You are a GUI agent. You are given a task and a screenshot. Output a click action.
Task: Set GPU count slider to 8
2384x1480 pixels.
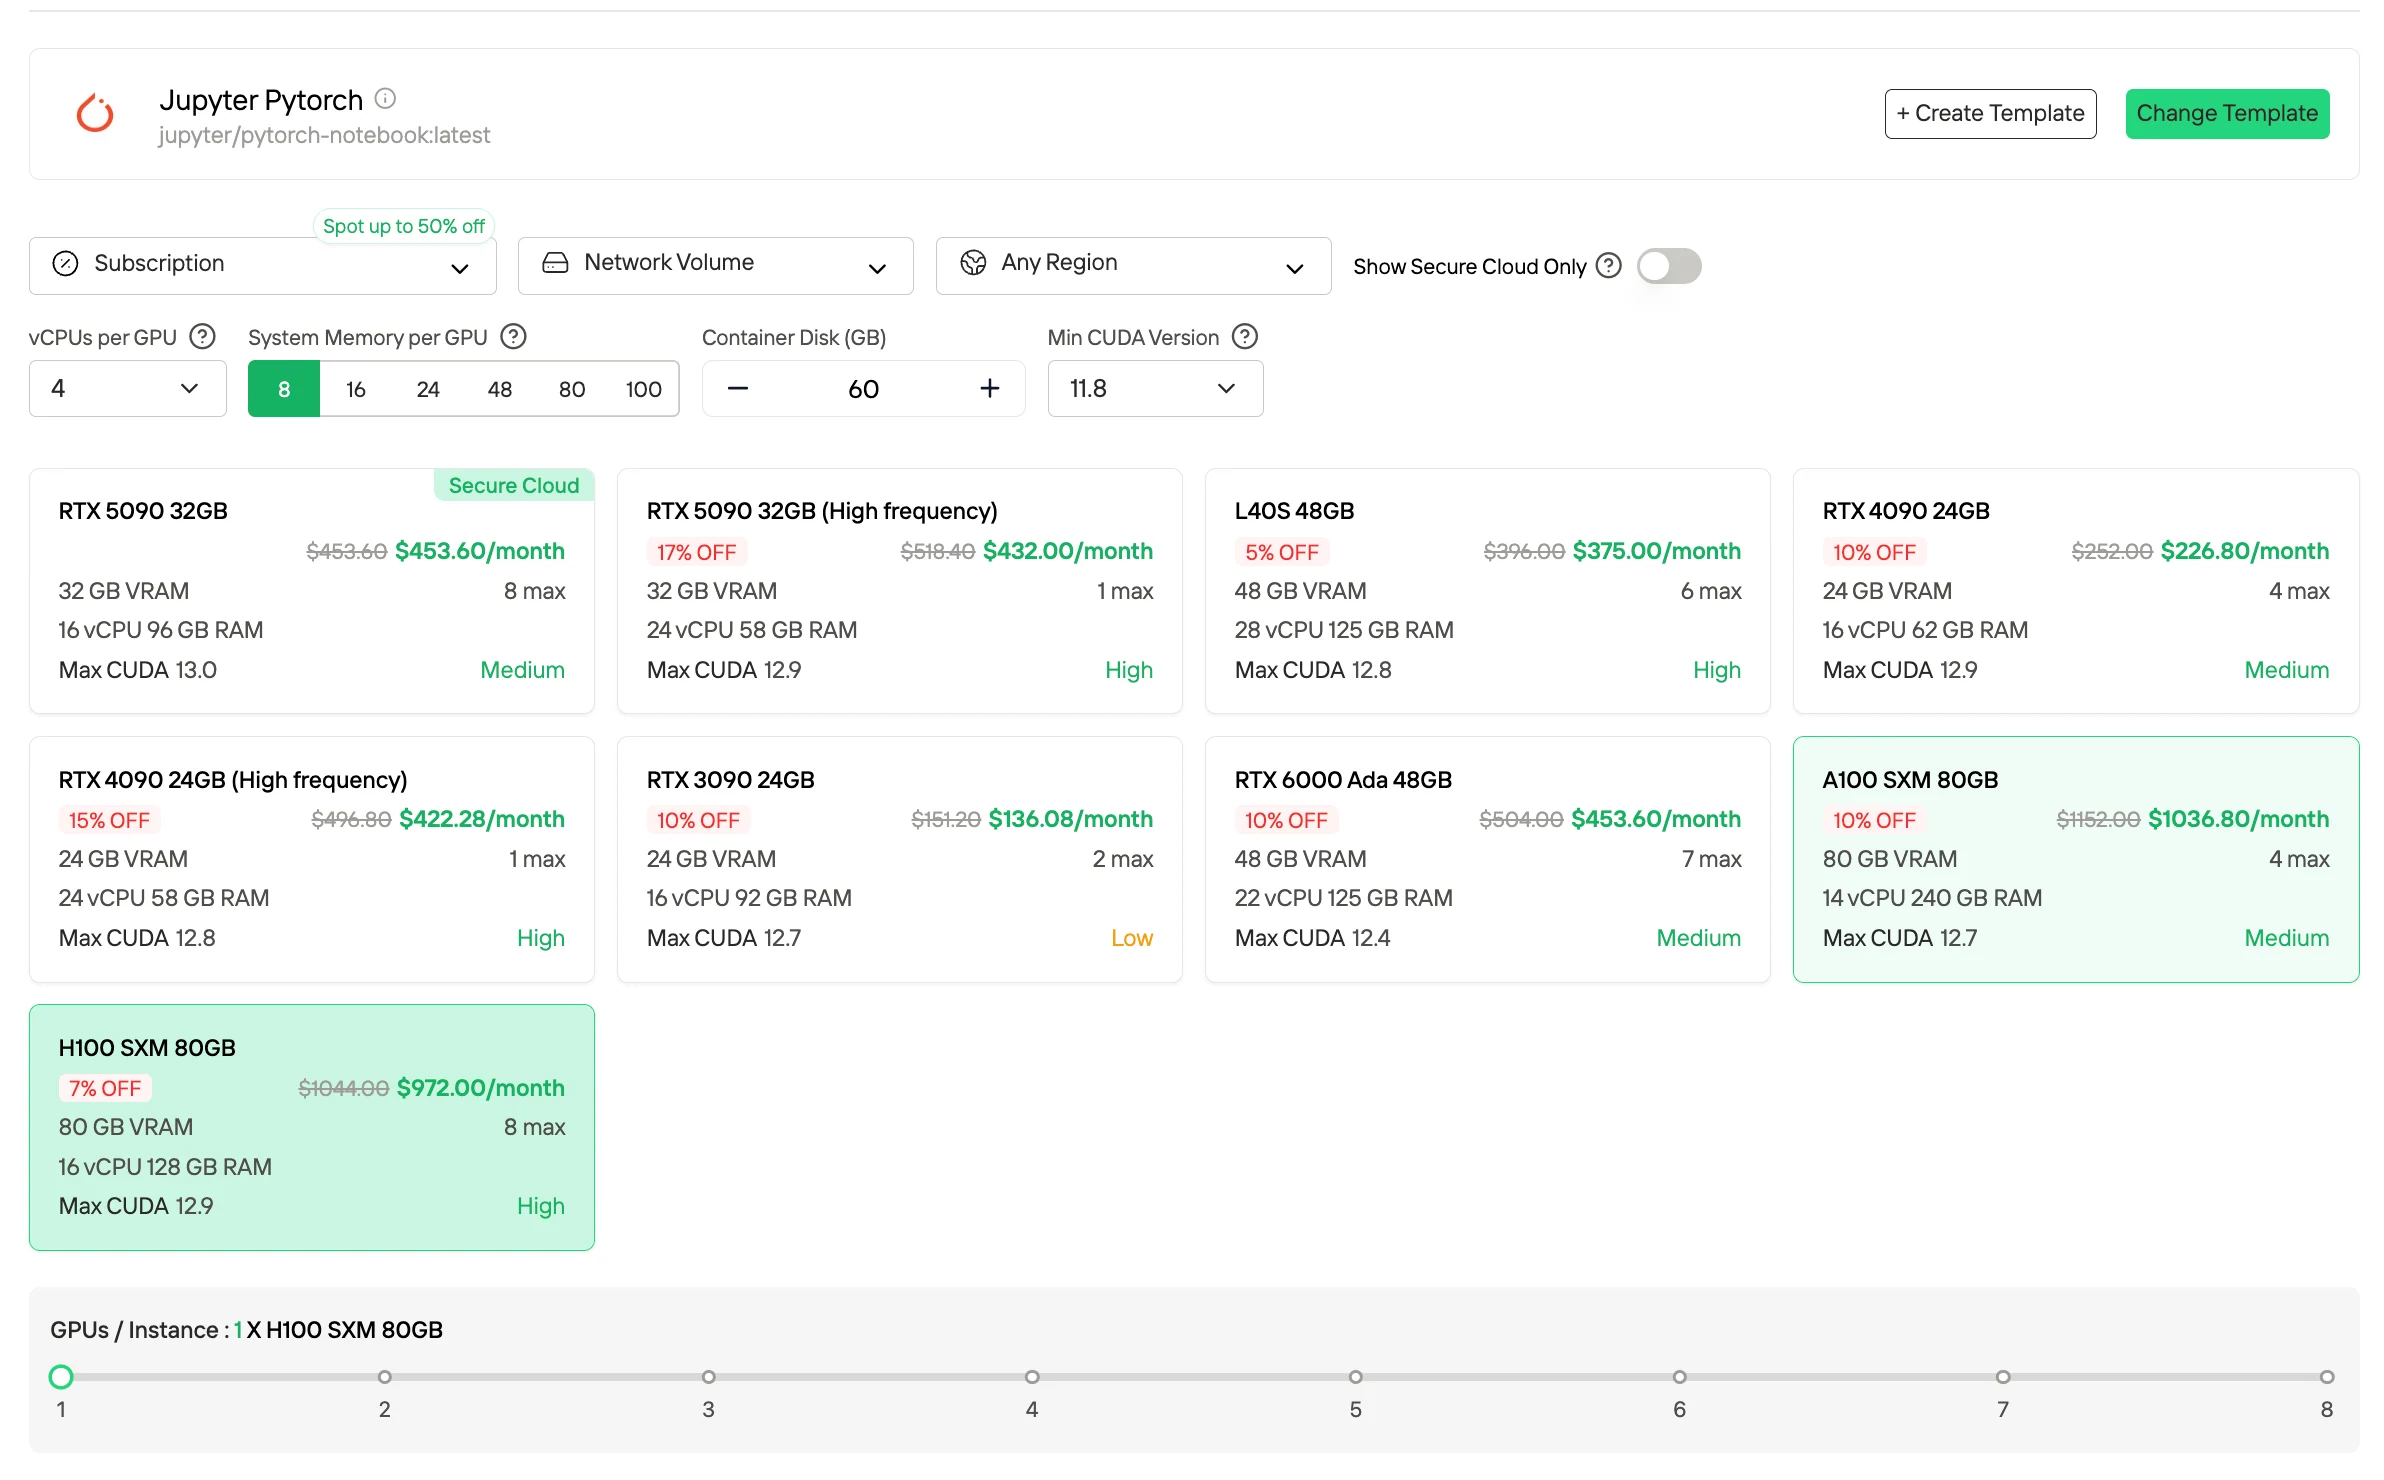(x=2327, y=1377)
